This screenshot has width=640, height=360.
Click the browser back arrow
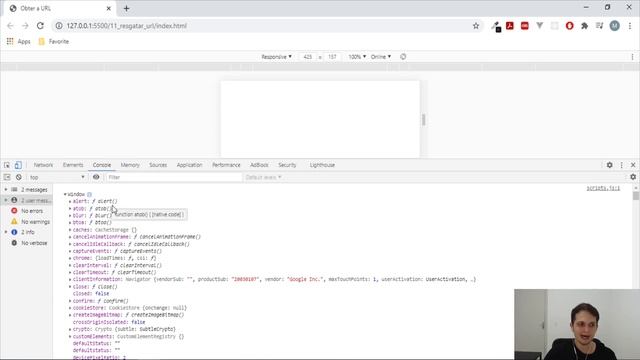click(x=10, y=26)
